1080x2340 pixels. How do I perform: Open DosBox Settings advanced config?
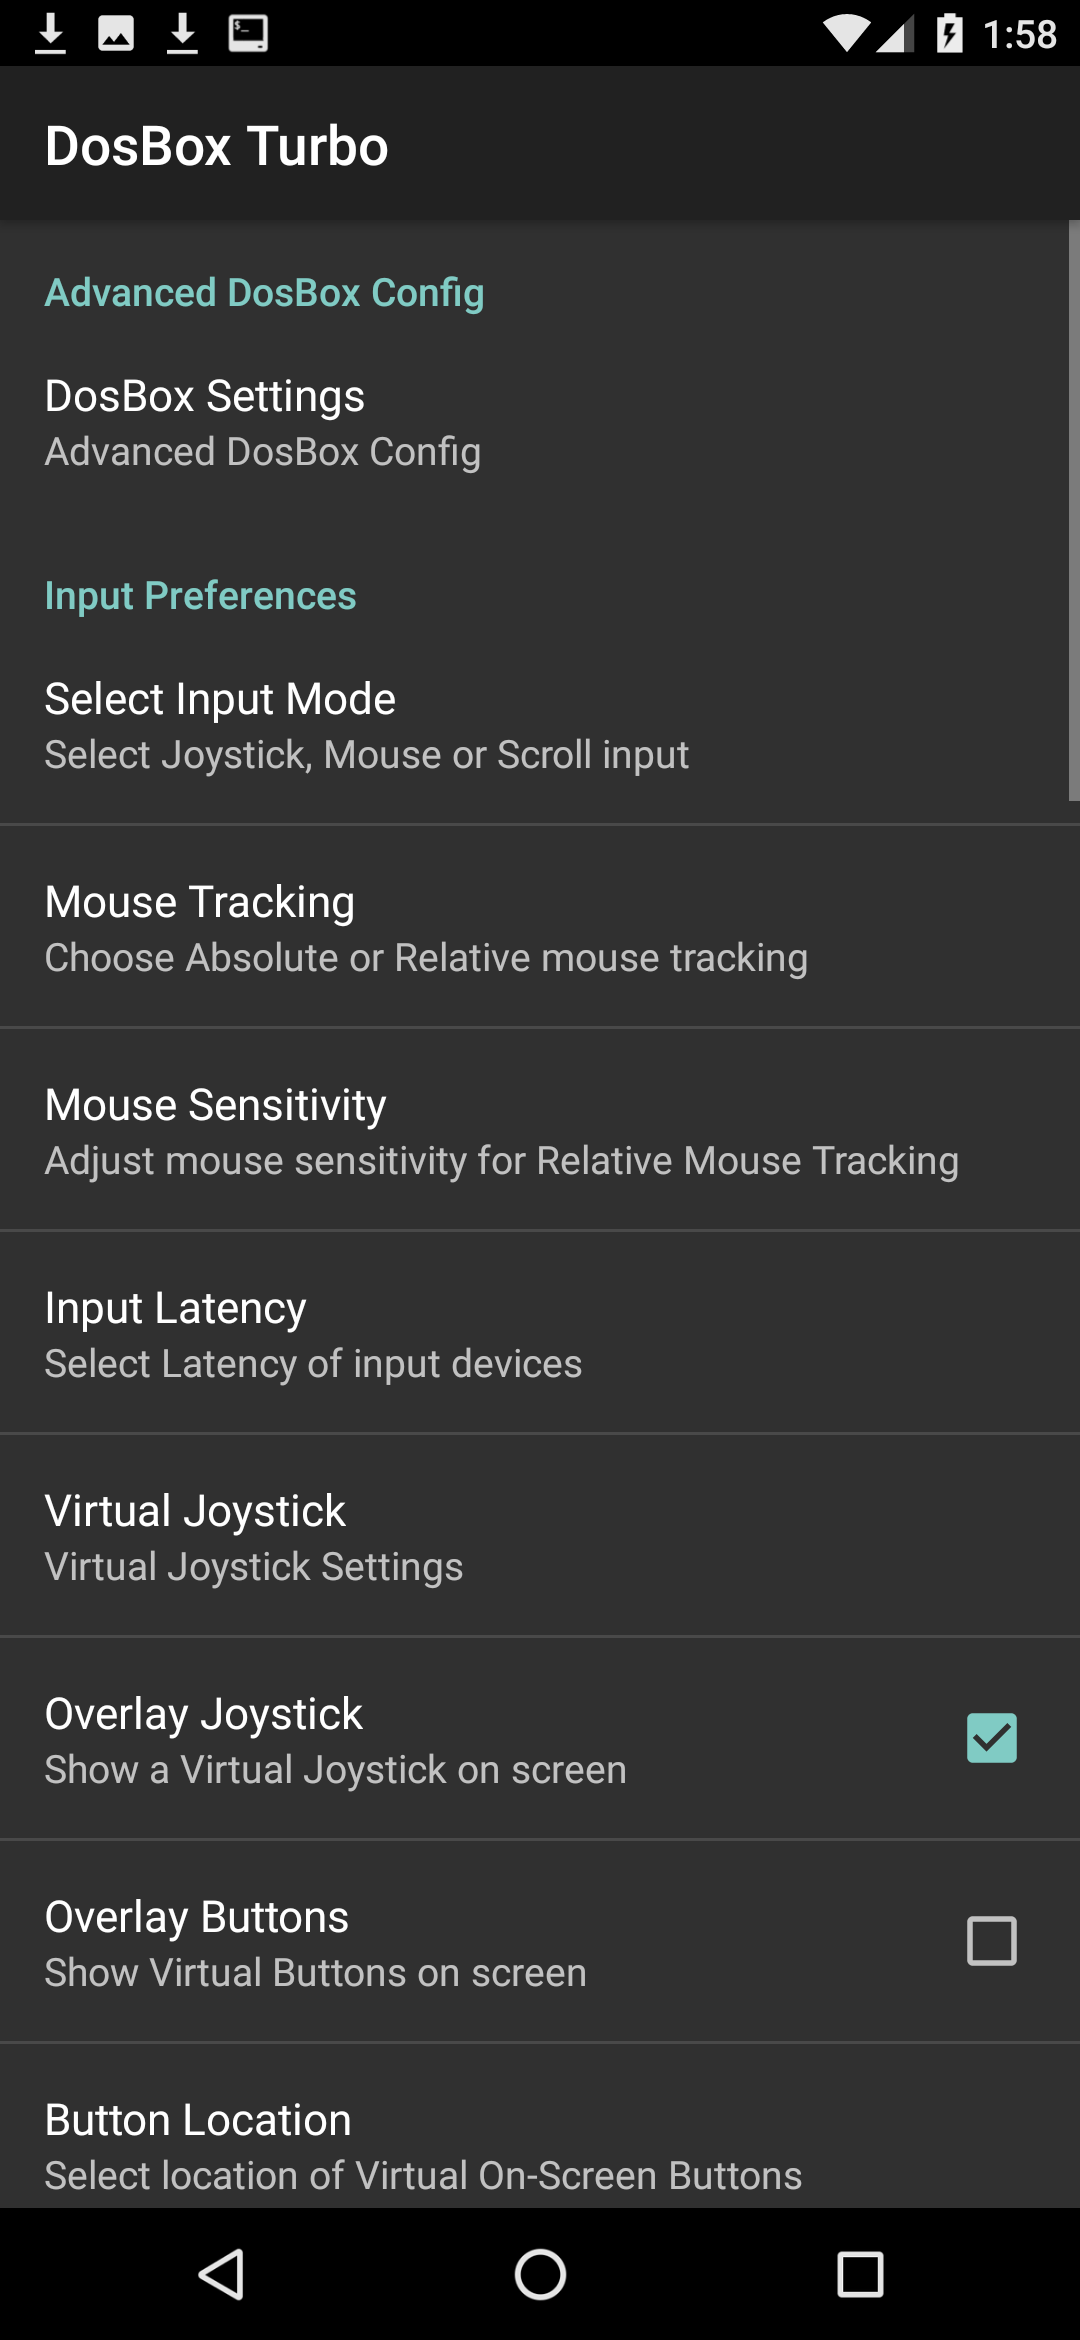[x=540, y=423]
